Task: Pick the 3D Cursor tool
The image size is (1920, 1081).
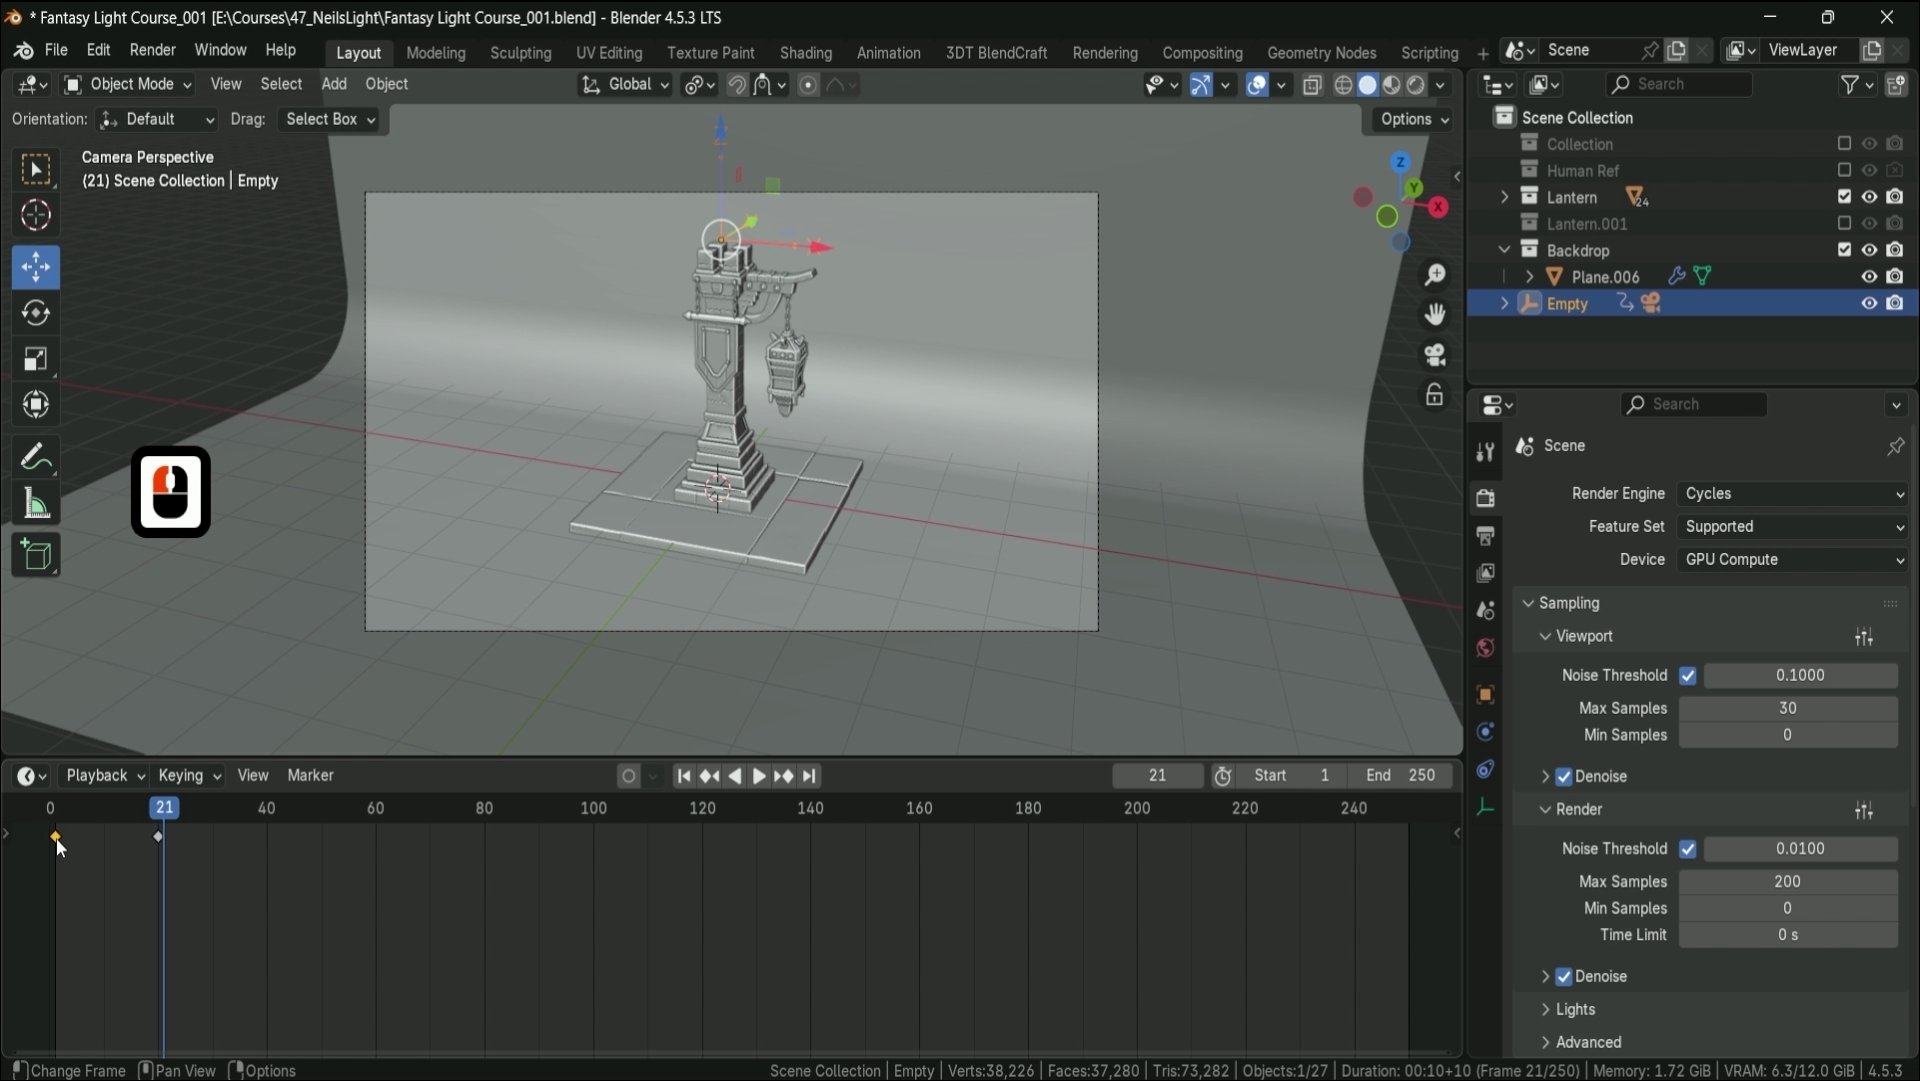Action: click(36, 216)
